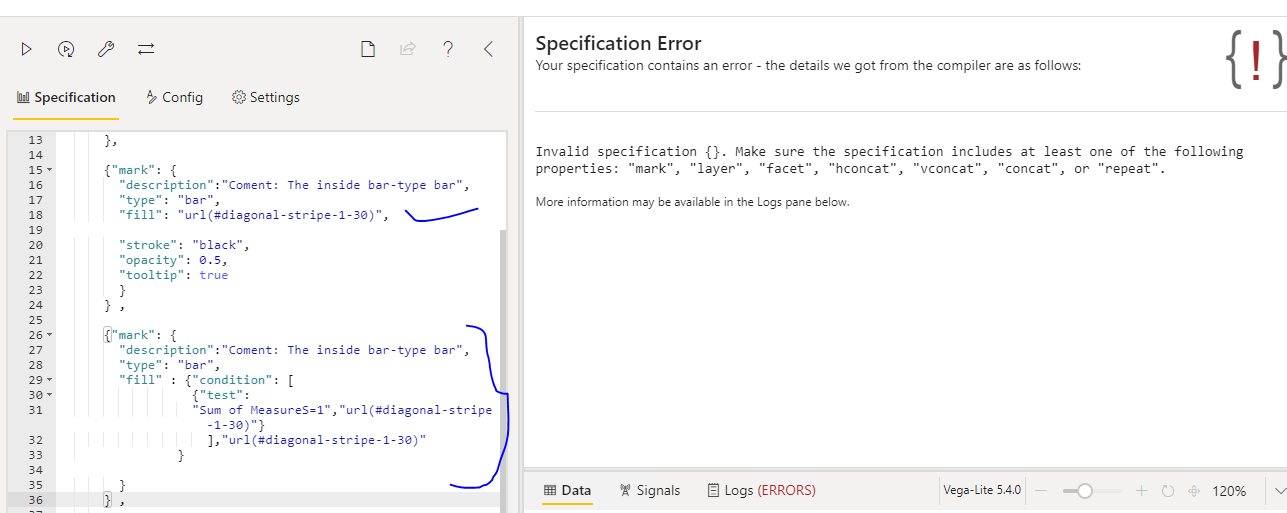1287x513 pixels.
Task: Create a new specification document icon
Action: point(368,49)
